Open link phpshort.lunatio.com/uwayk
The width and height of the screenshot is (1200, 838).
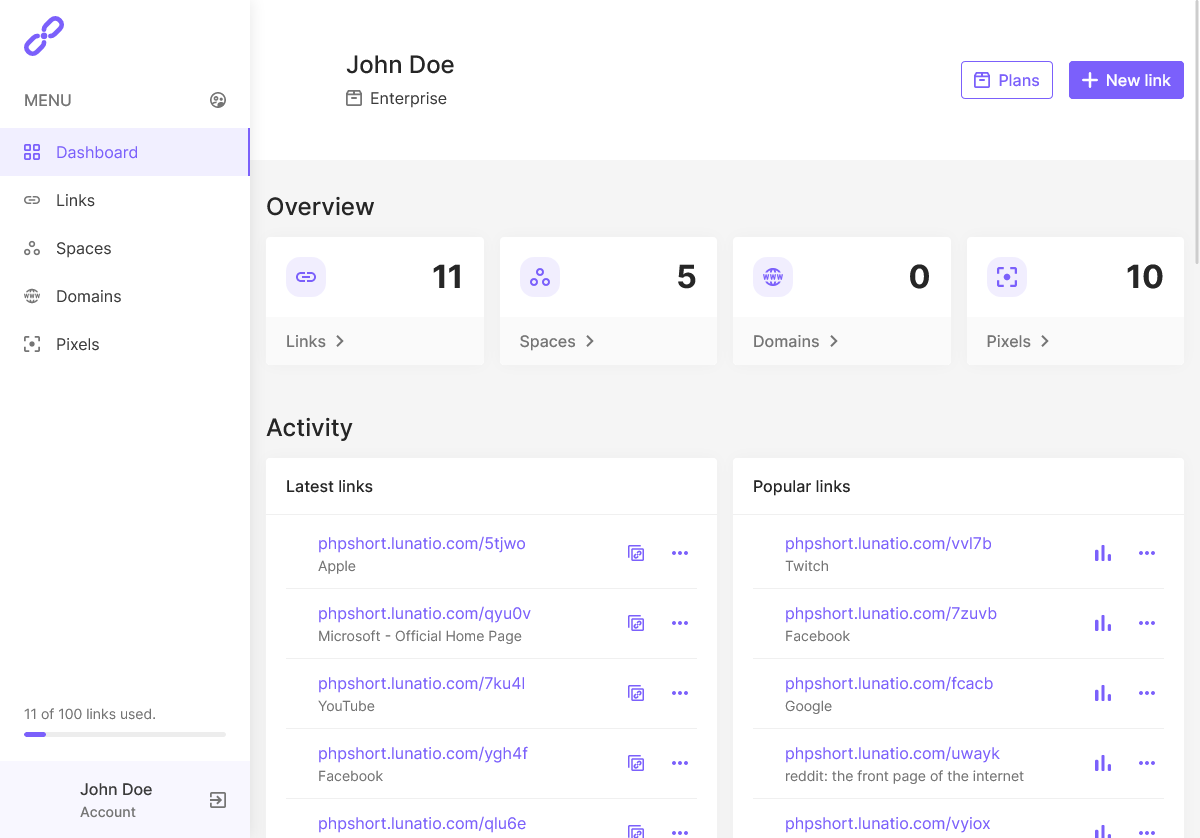892,753
